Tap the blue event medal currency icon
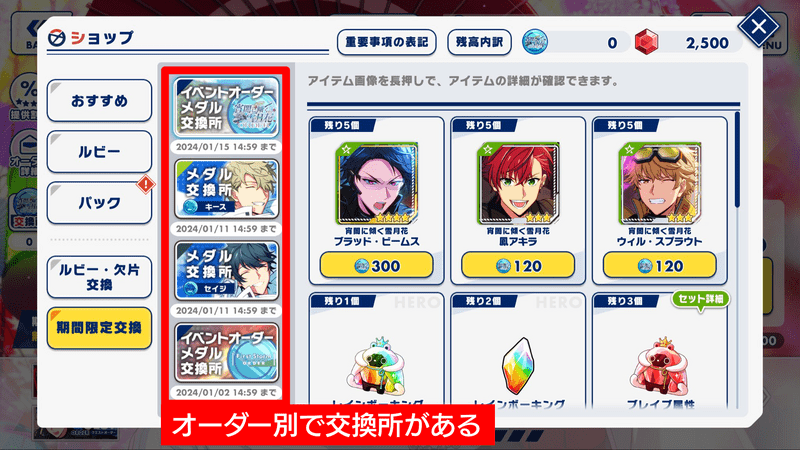Screen dimensions: 800x450 pyautogui.click(x=535, y=42)
